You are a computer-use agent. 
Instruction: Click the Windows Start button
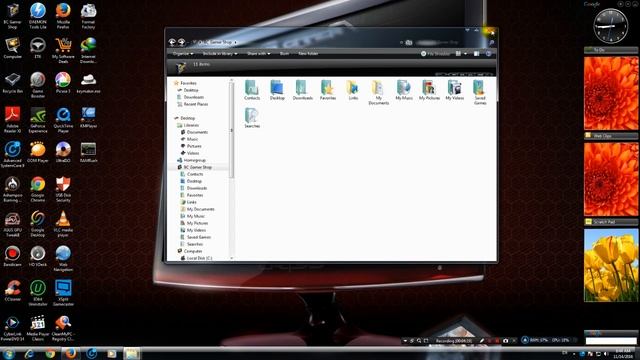click(x=8, y=353)
